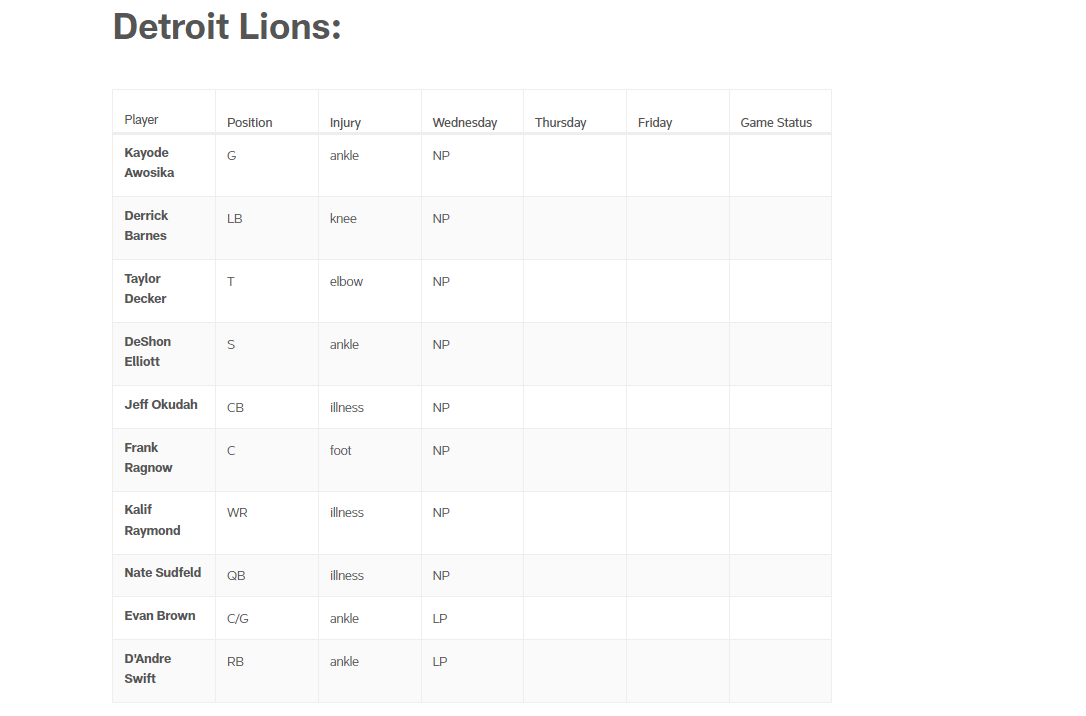Click the Game Status column header
The height and width of the screenshot is (716, 1086).
(776, 123)
